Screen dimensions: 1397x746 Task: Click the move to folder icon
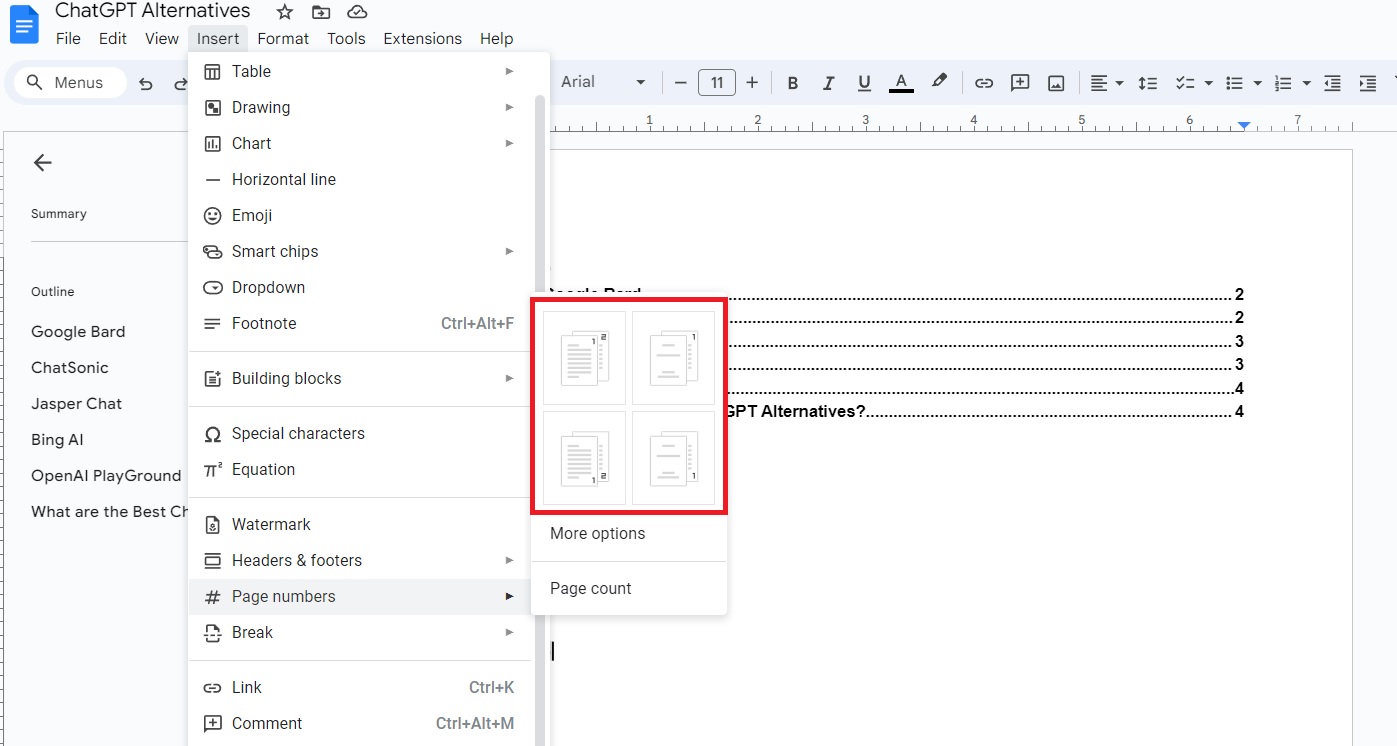click(x=321, y=12)
